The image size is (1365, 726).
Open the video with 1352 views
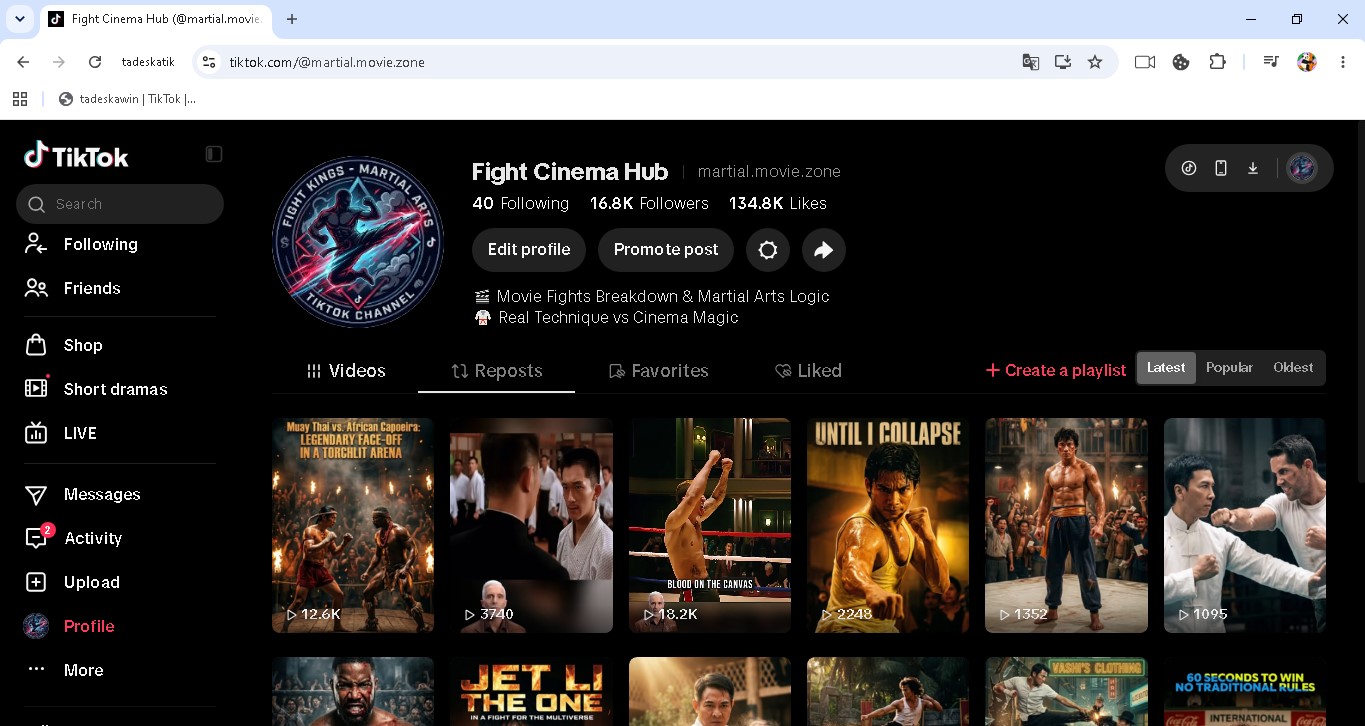pos(1066,525)
